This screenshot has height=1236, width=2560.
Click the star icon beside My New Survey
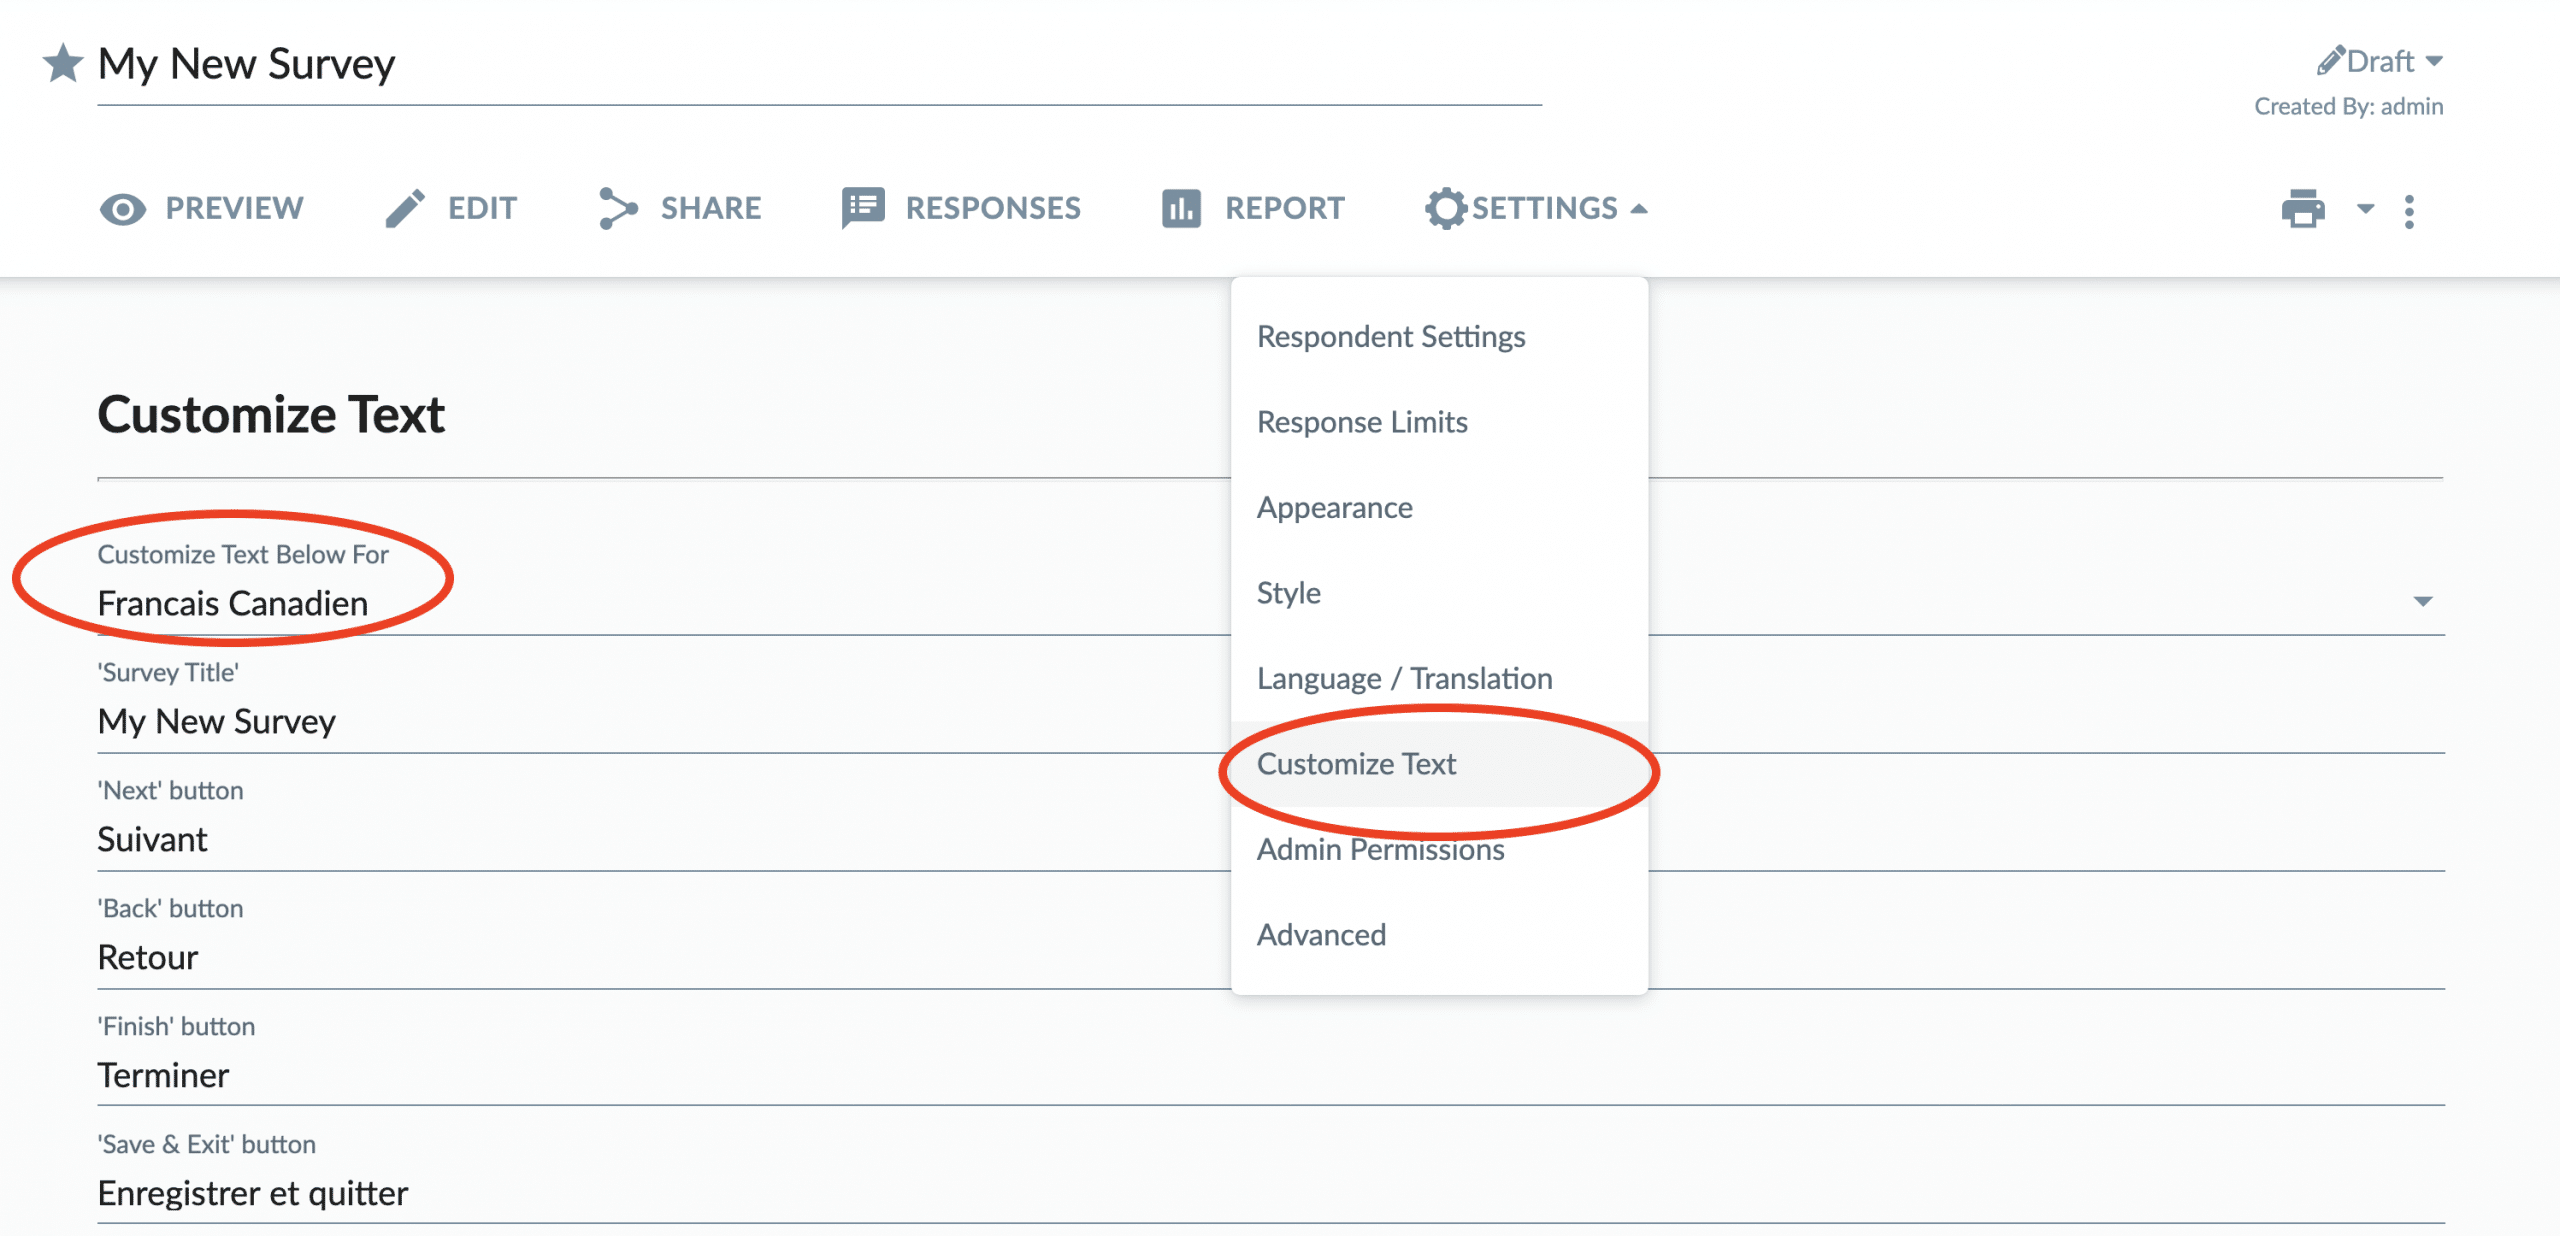[62, 64]
